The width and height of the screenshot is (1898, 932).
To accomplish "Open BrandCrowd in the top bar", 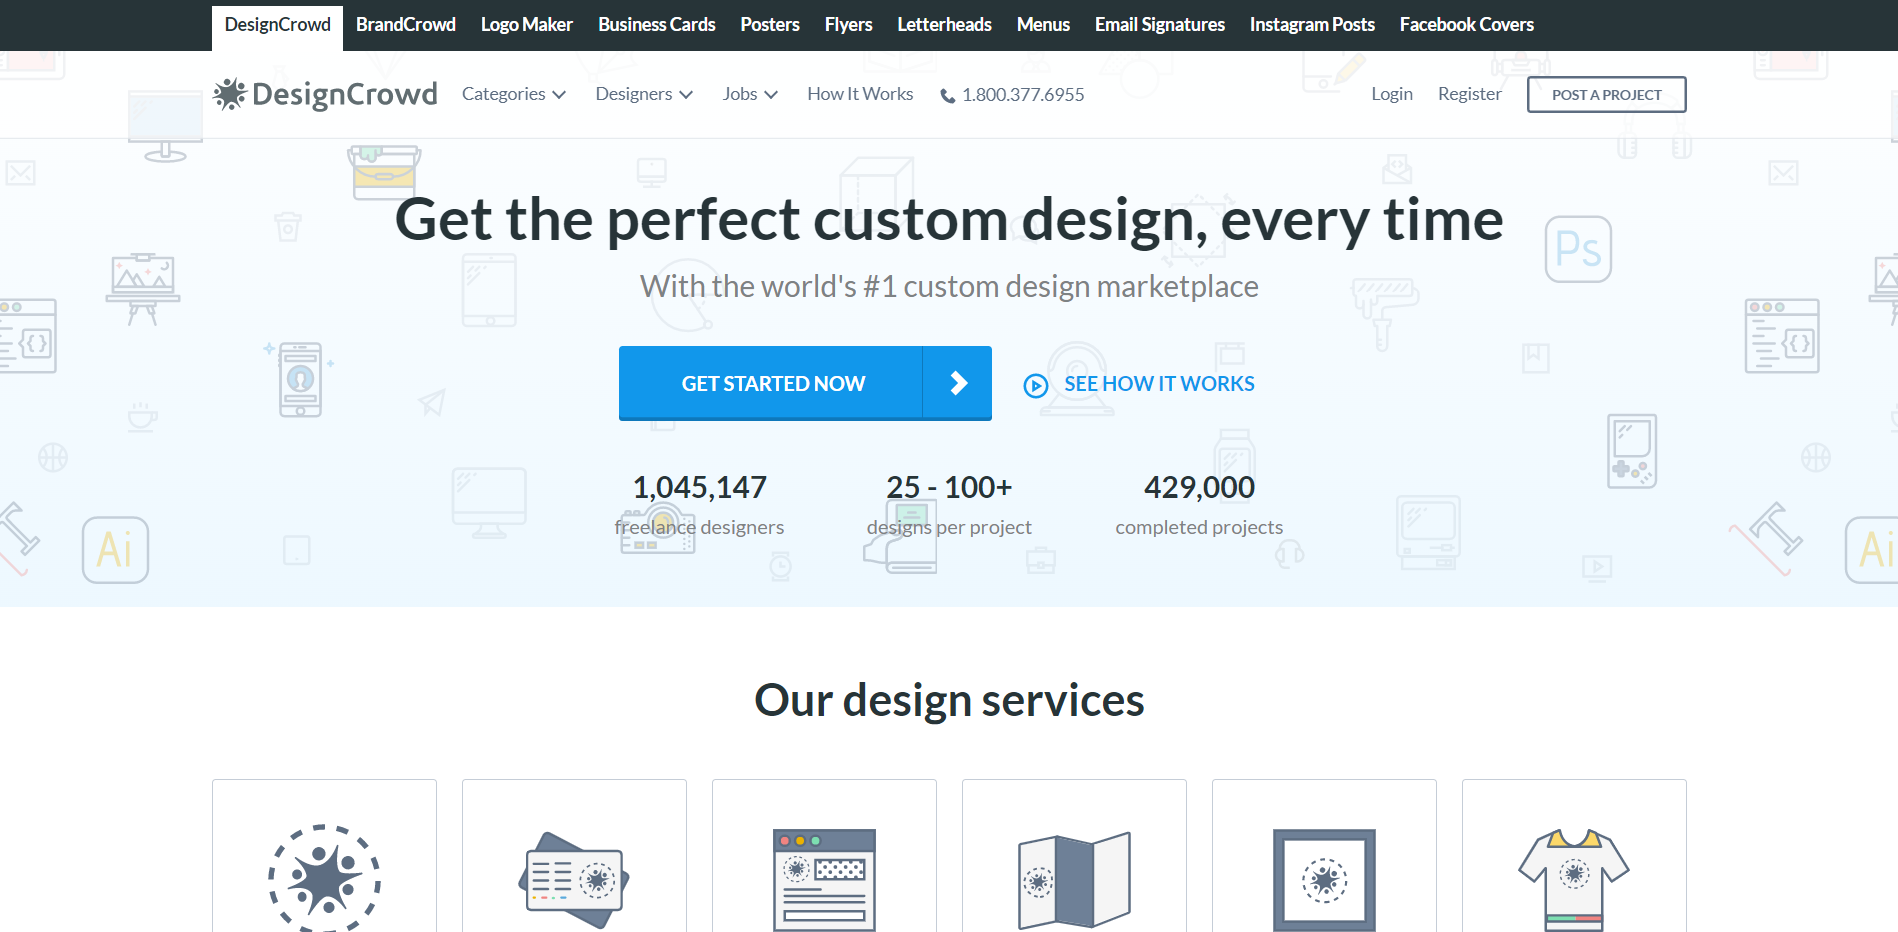I will point(406,25).
